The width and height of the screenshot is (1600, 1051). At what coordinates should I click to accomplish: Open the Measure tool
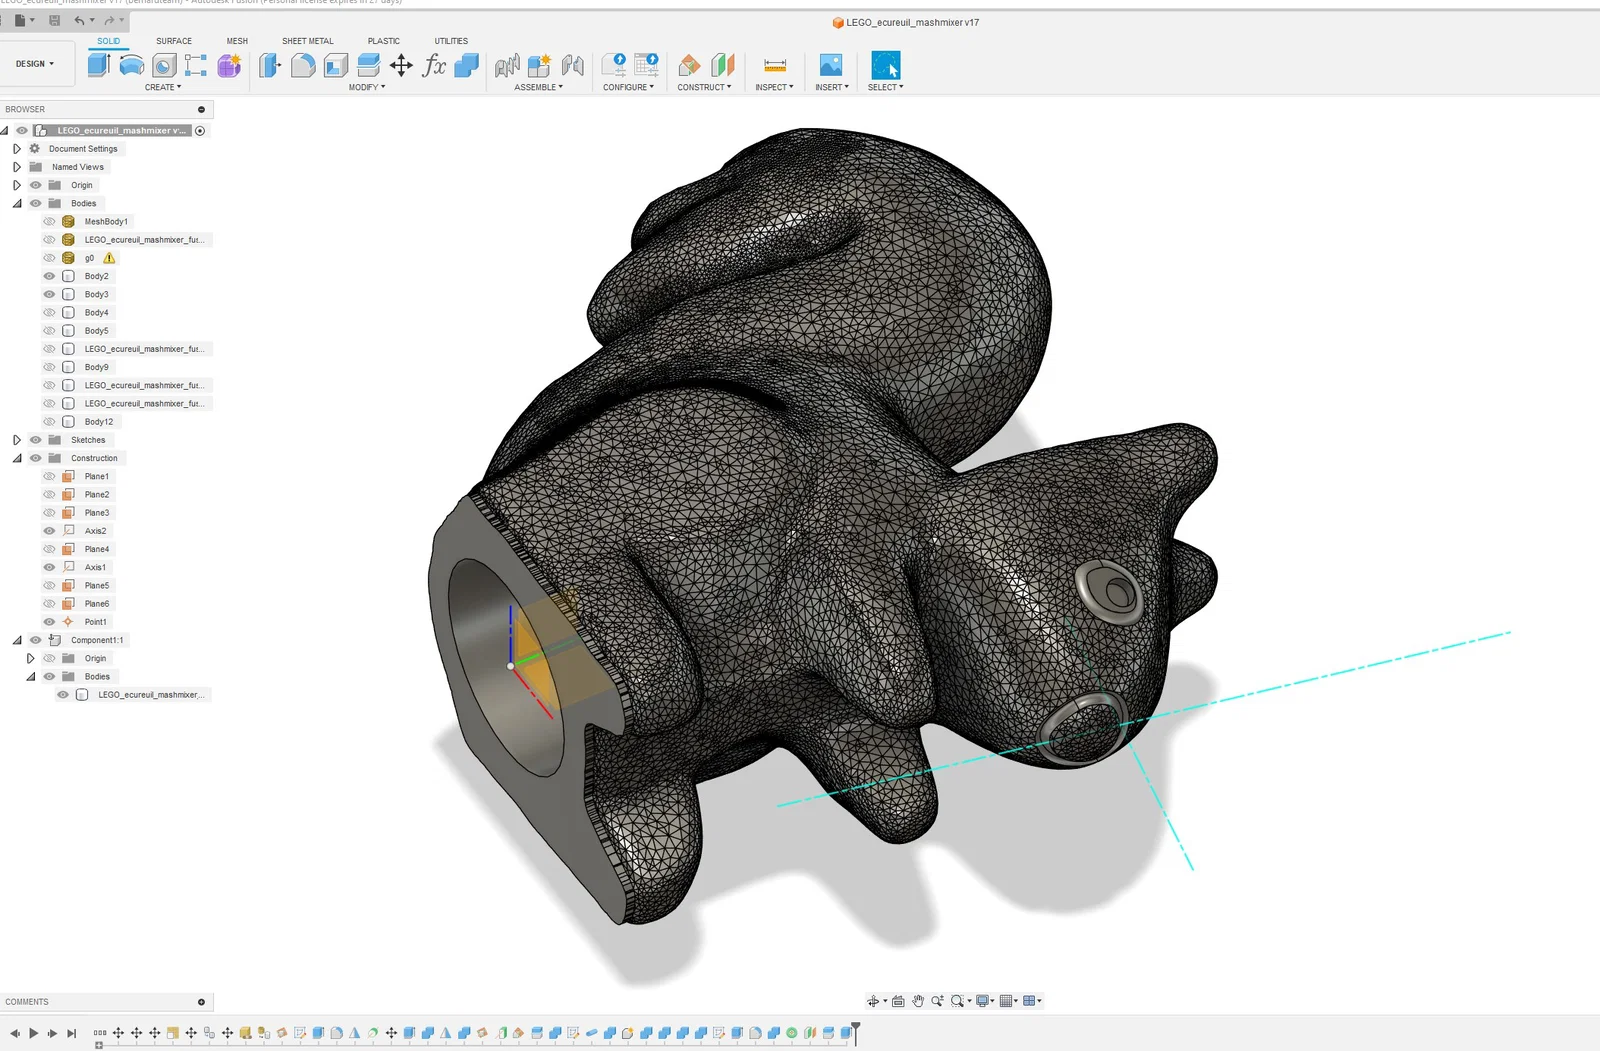pyautogui.click(x=775, y=65)
